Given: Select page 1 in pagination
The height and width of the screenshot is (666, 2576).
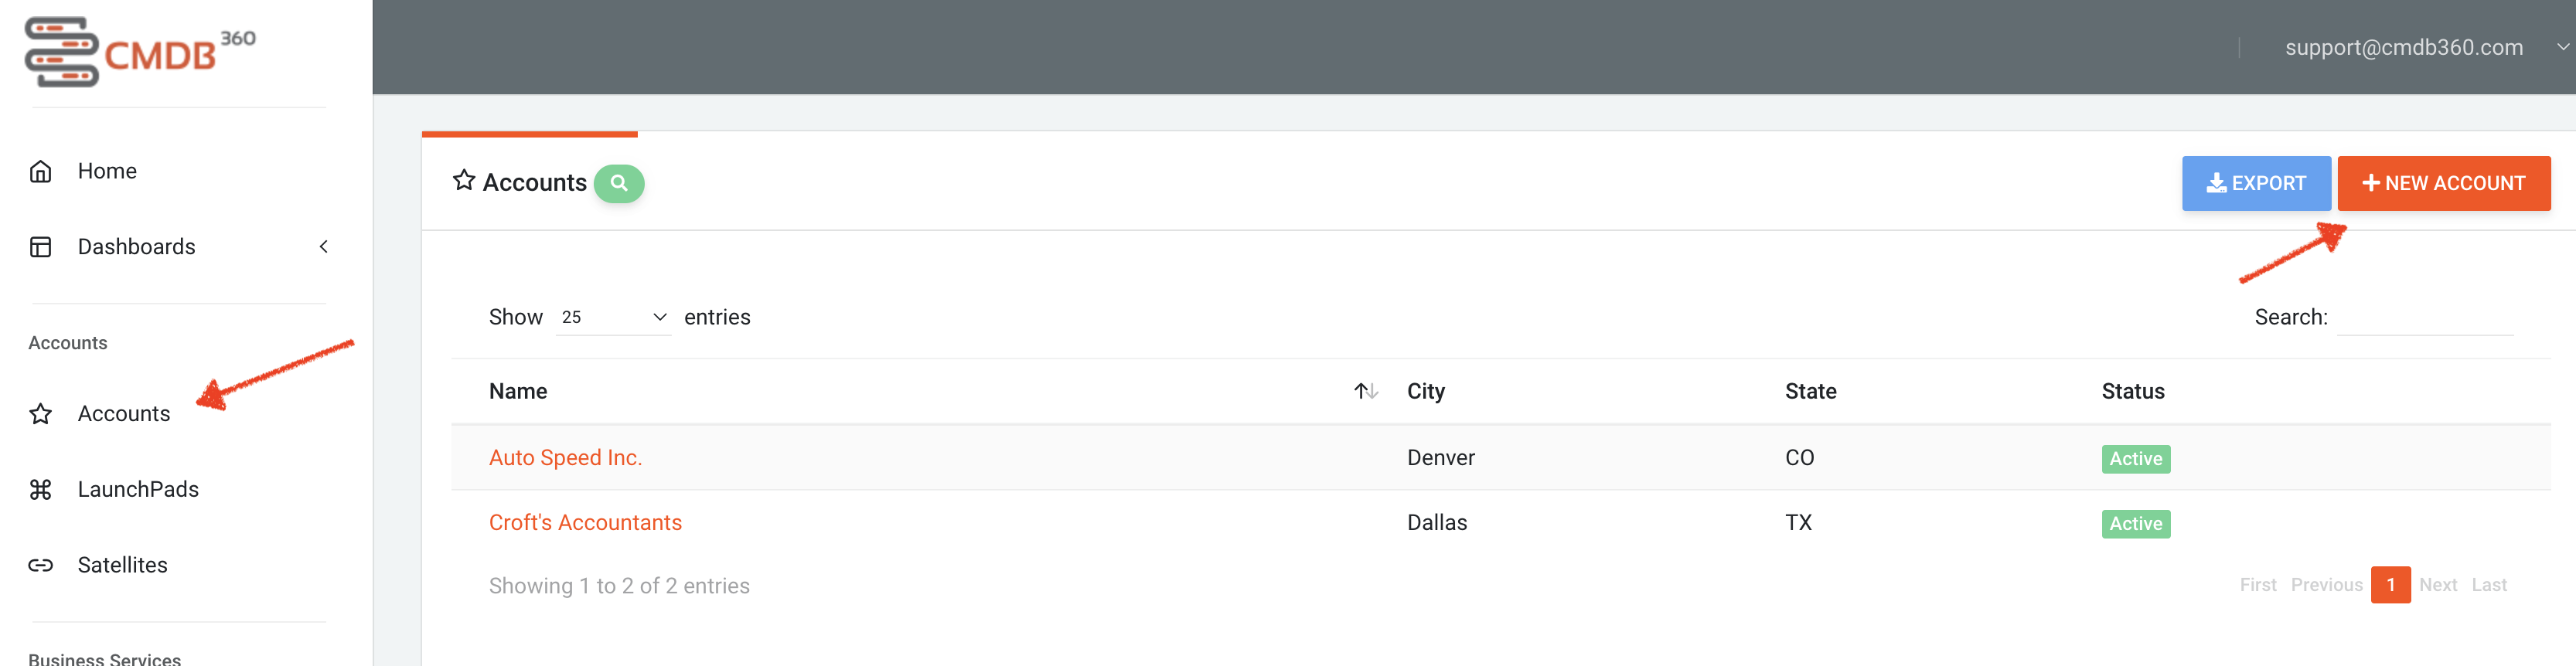Looking at the screenshot, I should (x=2391, y=585).
